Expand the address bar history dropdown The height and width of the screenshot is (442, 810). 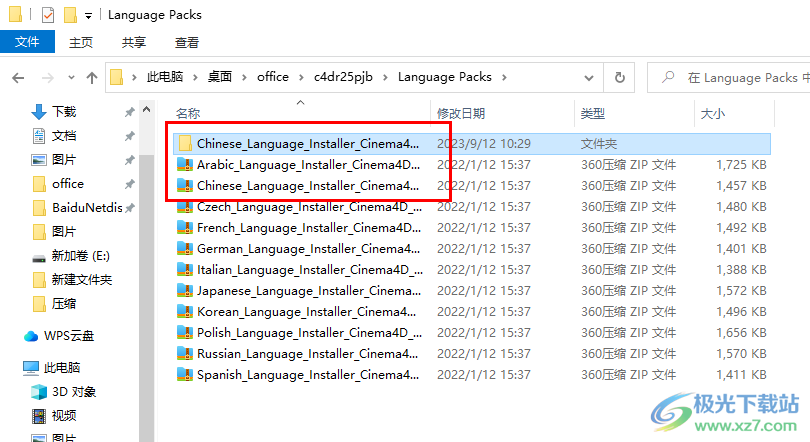click(588, 78)
